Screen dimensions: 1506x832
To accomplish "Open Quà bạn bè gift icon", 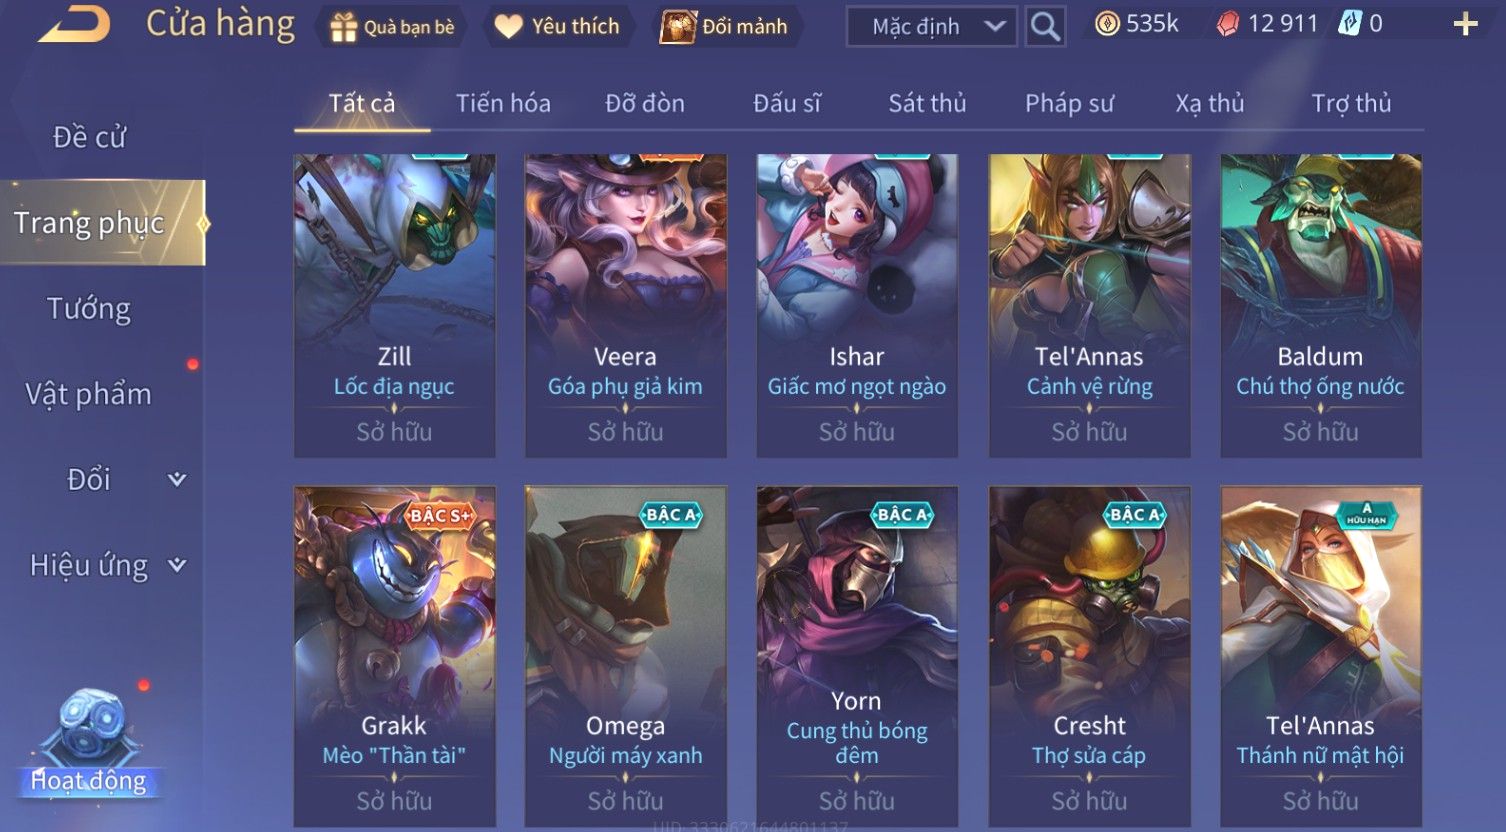I will 343,27.
